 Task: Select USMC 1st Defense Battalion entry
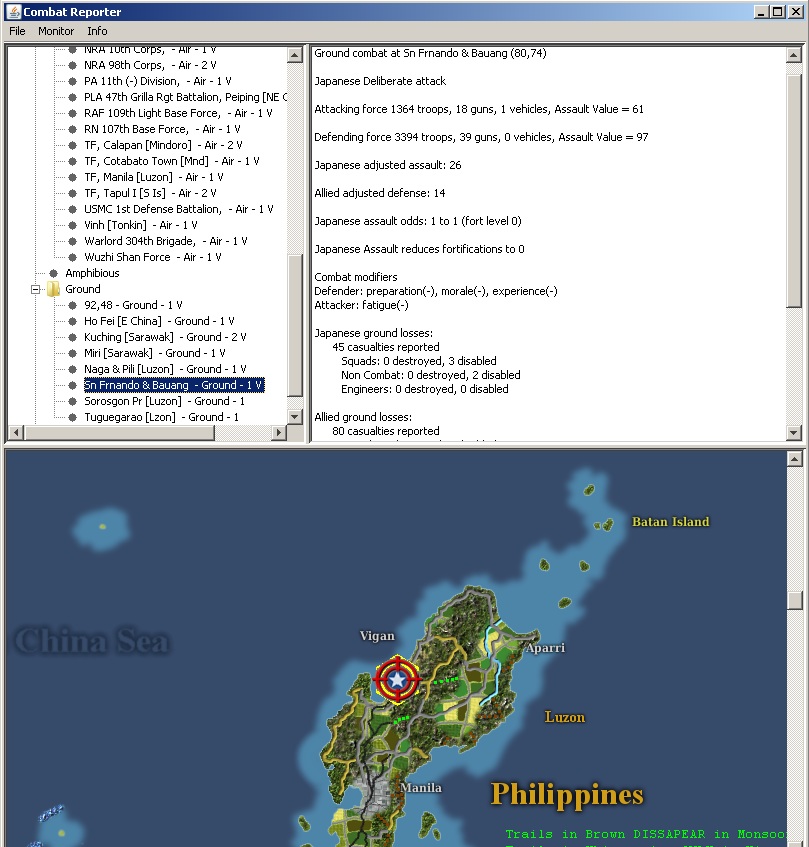coord(179,209)
